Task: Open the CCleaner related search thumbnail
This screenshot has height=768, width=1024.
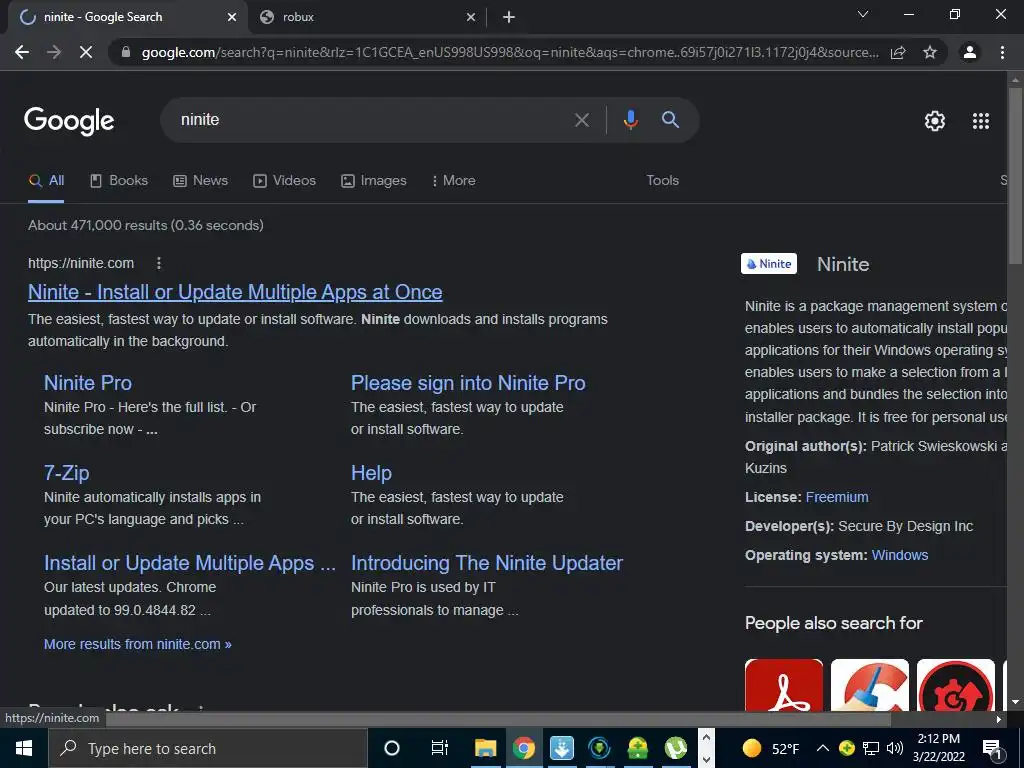Action: click(870, 684)
